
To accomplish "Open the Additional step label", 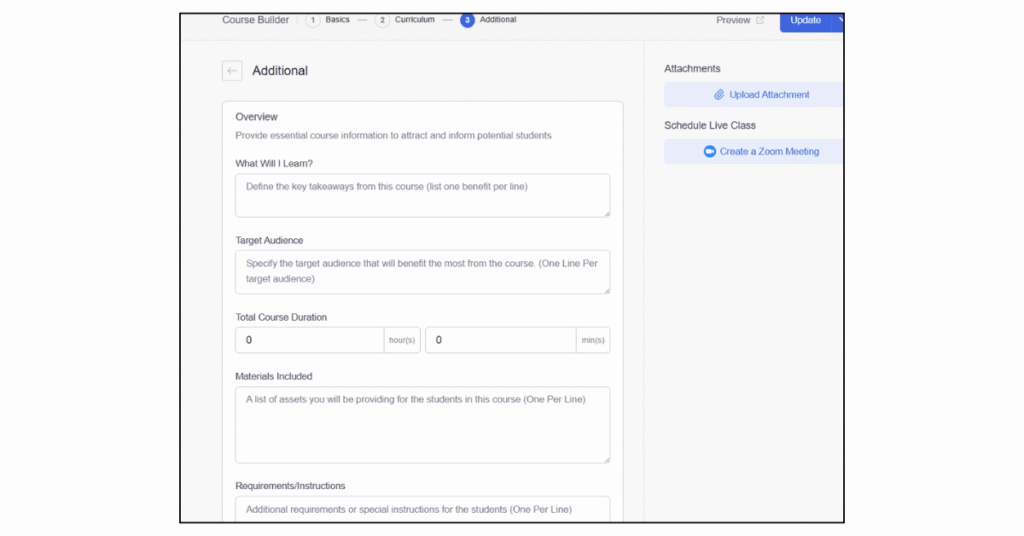I will [x=498, y=20].
